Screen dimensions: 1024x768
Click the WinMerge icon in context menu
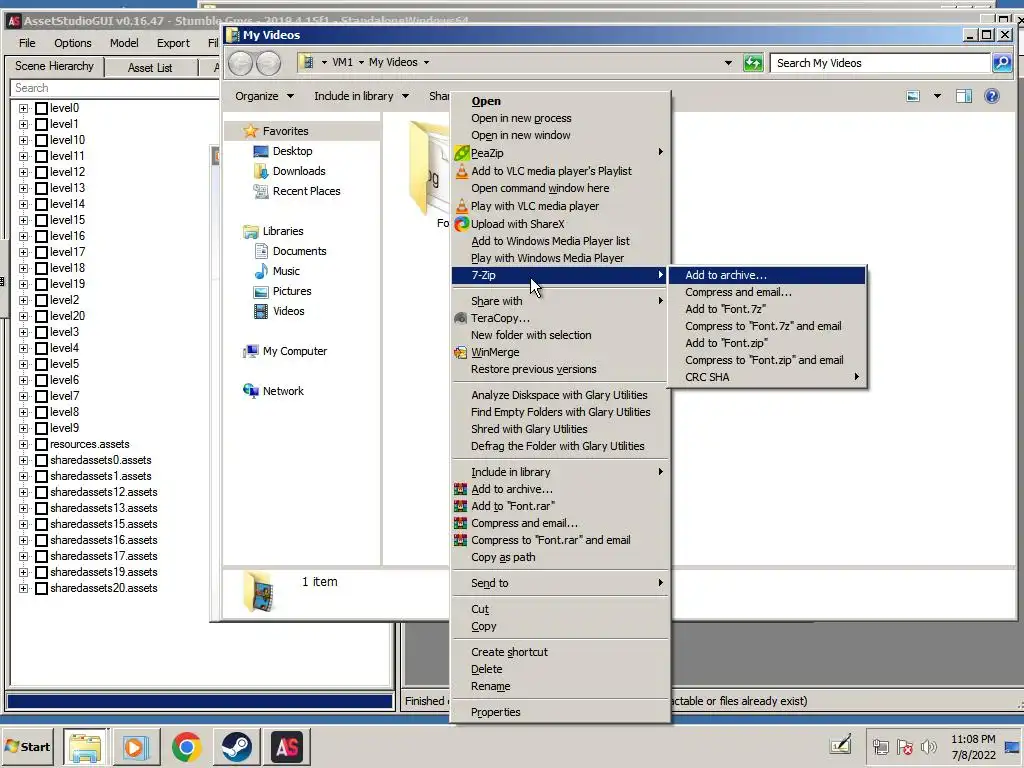coord(461,352)
